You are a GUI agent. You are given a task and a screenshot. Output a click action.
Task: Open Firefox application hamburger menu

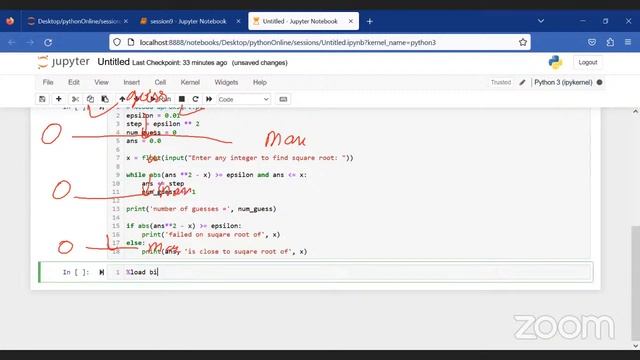point(628,42)
